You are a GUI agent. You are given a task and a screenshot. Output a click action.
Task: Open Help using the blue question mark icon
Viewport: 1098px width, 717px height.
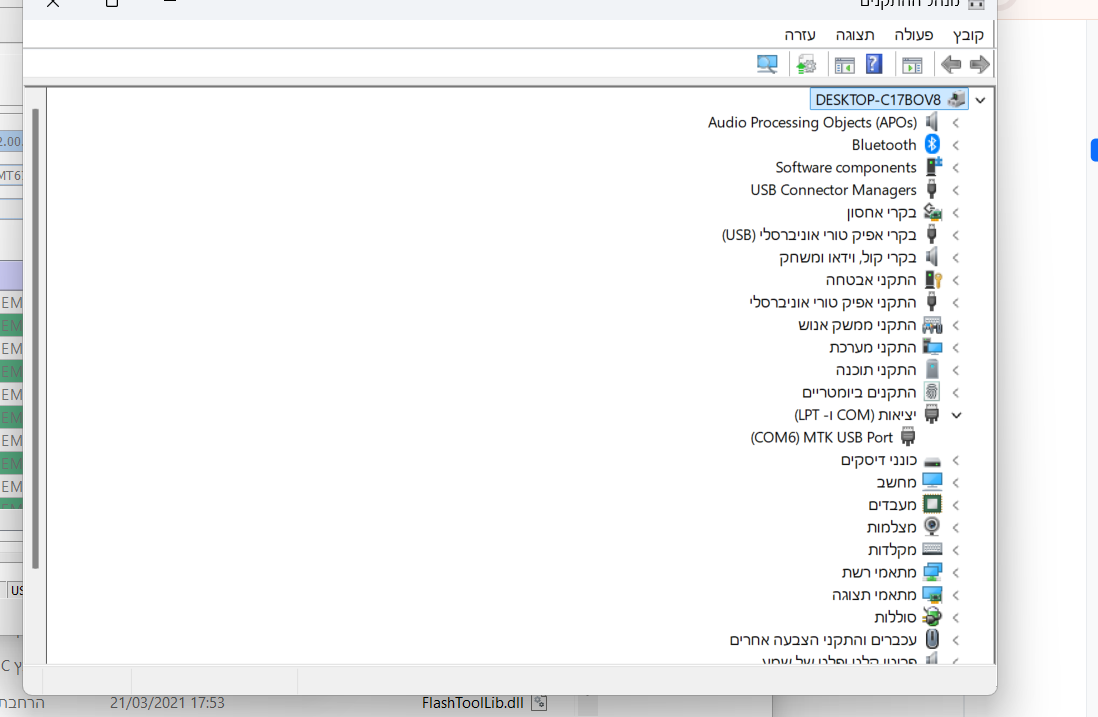point(872,64)
